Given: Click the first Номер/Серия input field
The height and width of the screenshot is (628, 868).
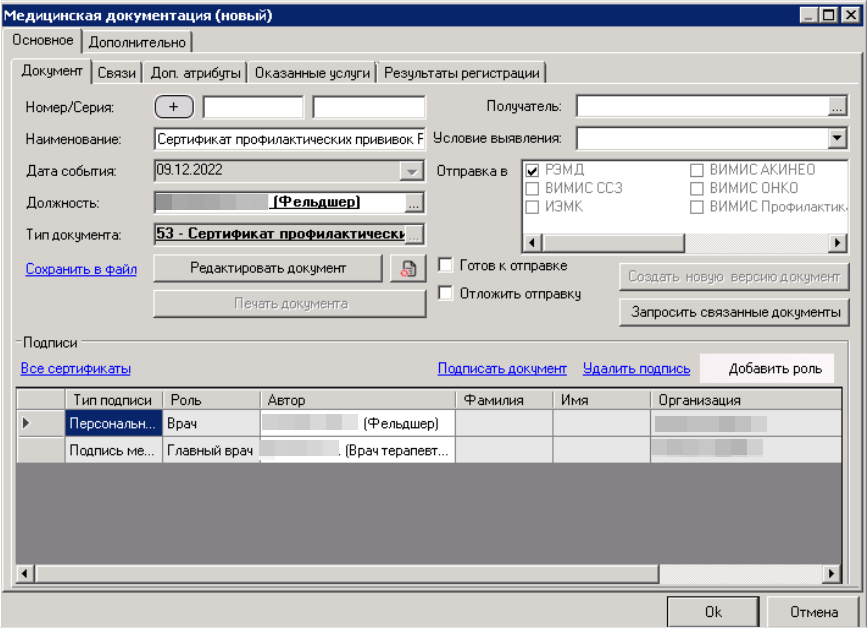Looking at the screenshot, I should pyautogui.click(x=253, y=107).
